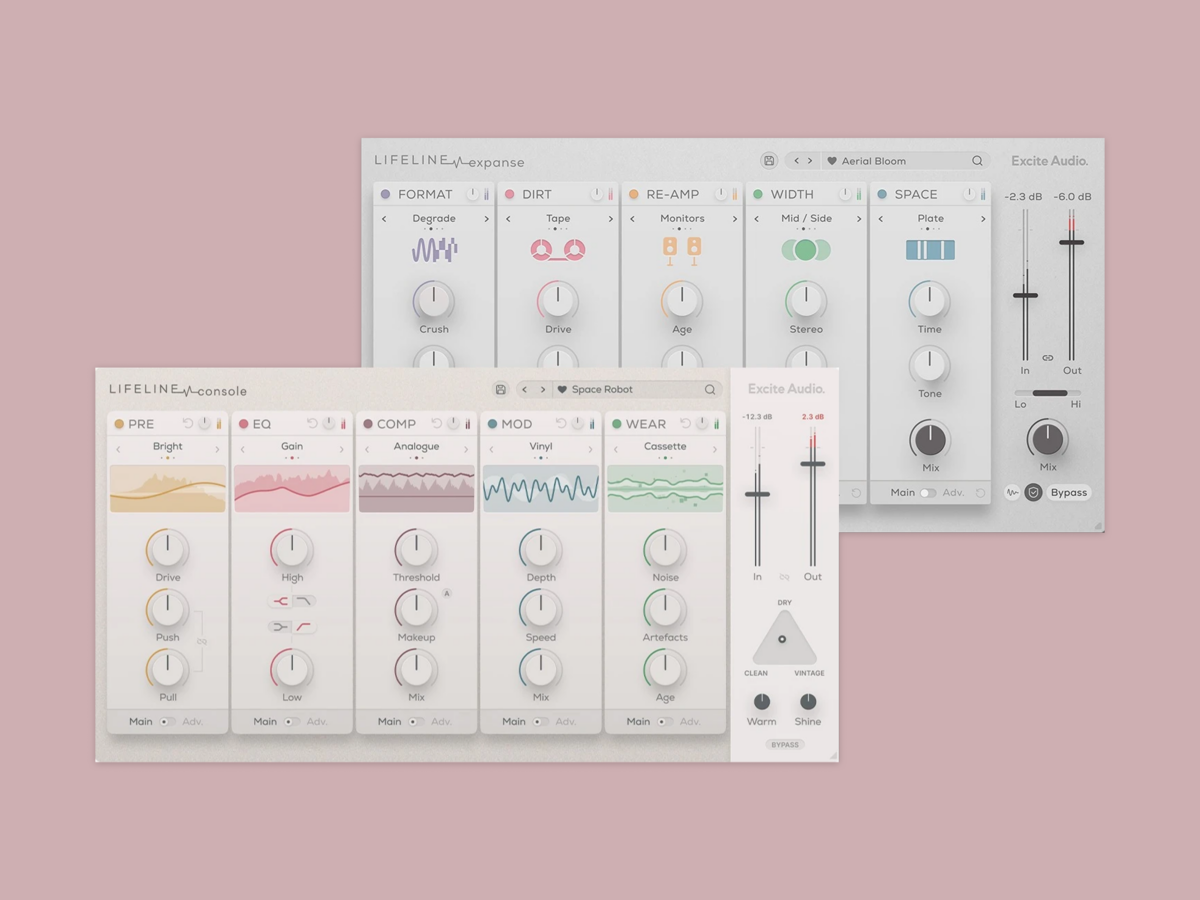Viewport: 1200px width, 900px height.
Task: Switch SPACE module Main/Adv toggle
Action: 929,493
